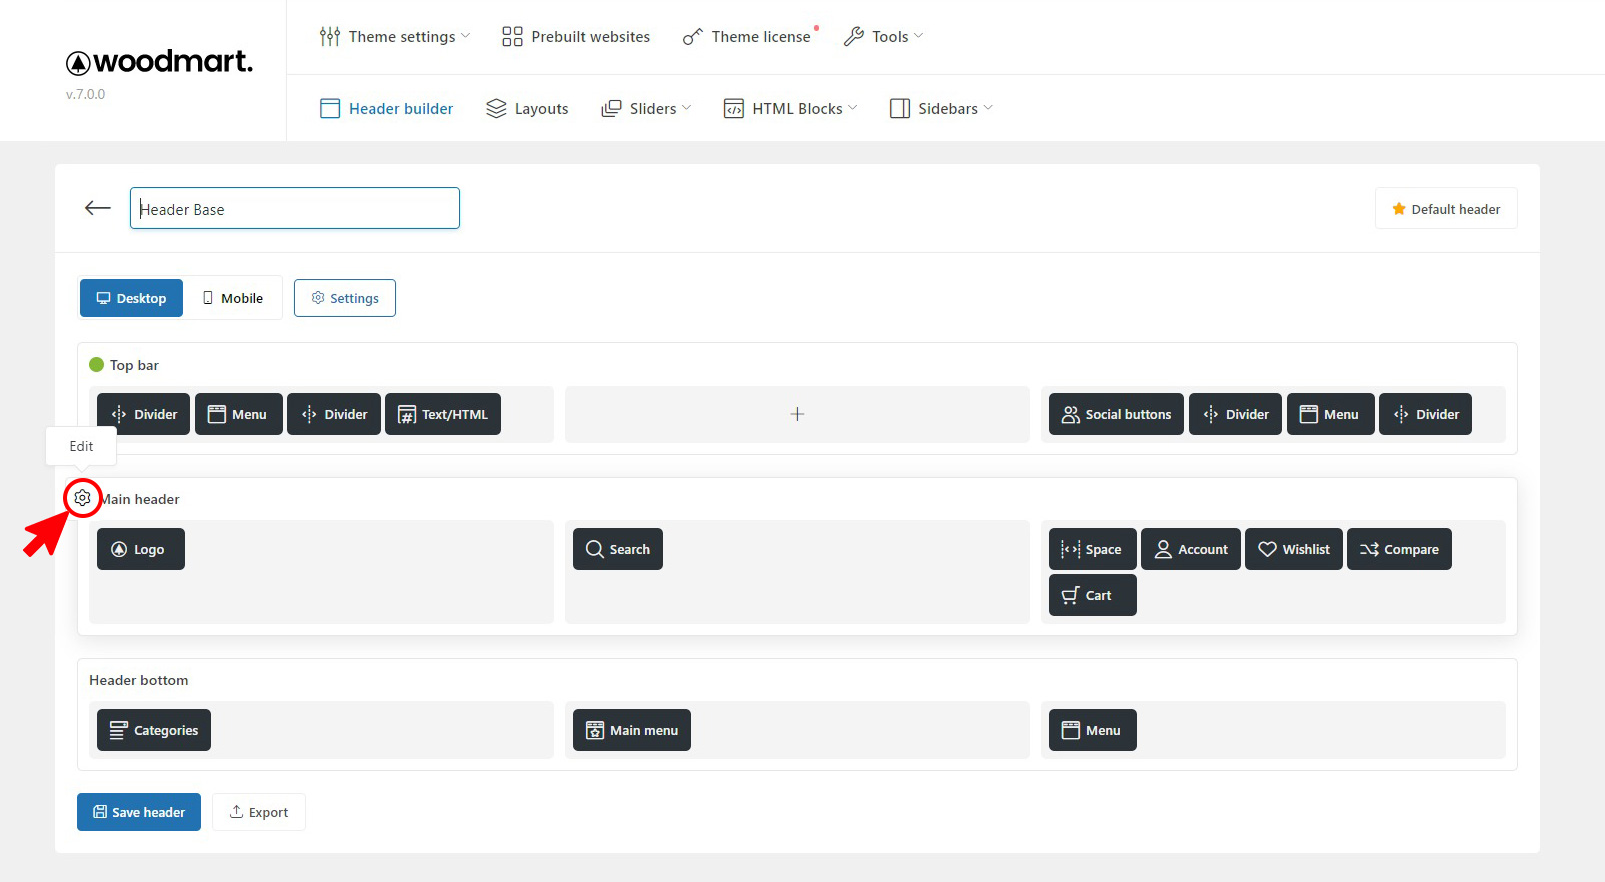
Task: Switch to Mobile view
Action: point(233,298)
